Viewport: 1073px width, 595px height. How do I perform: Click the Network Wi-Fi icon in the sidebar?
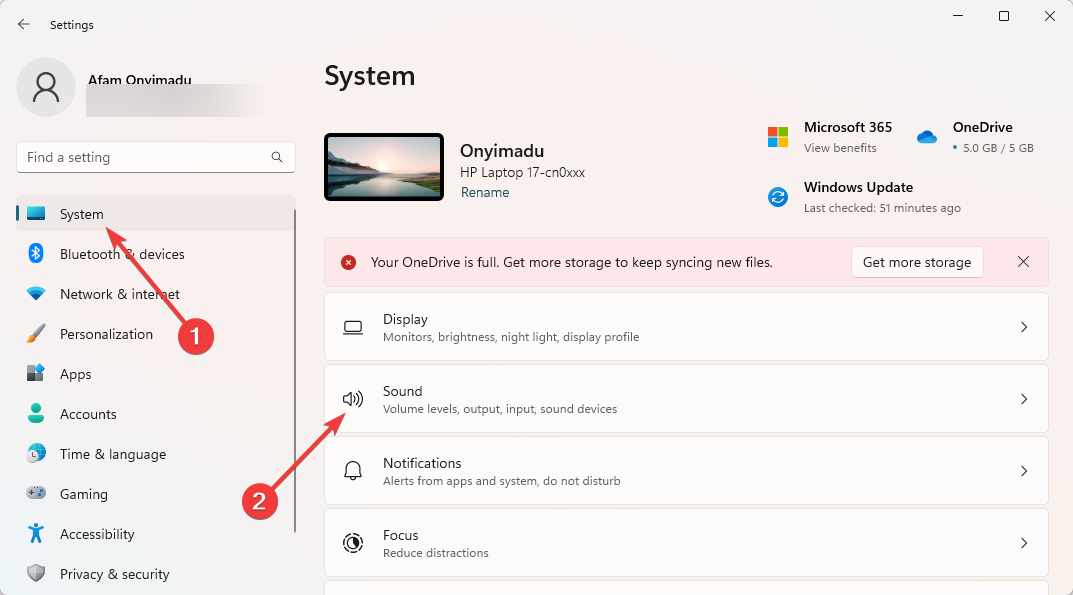(36, 294)
